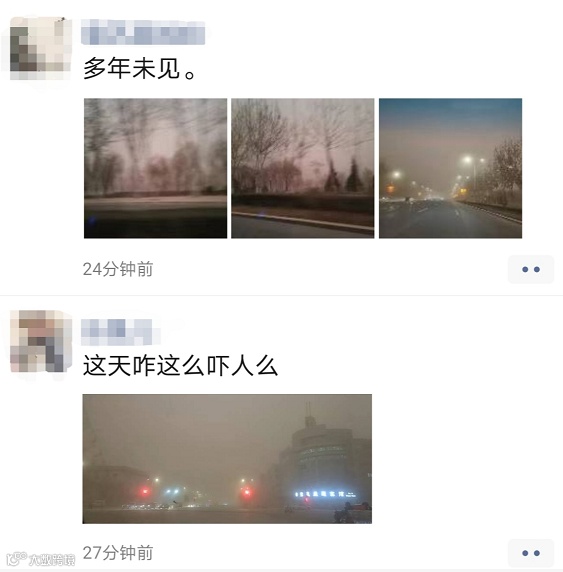The image size is (563, 572).
Task: Open the blurred username above 这天咋这么吓人么
Action: pyautogui.click(x=120, y=332)
